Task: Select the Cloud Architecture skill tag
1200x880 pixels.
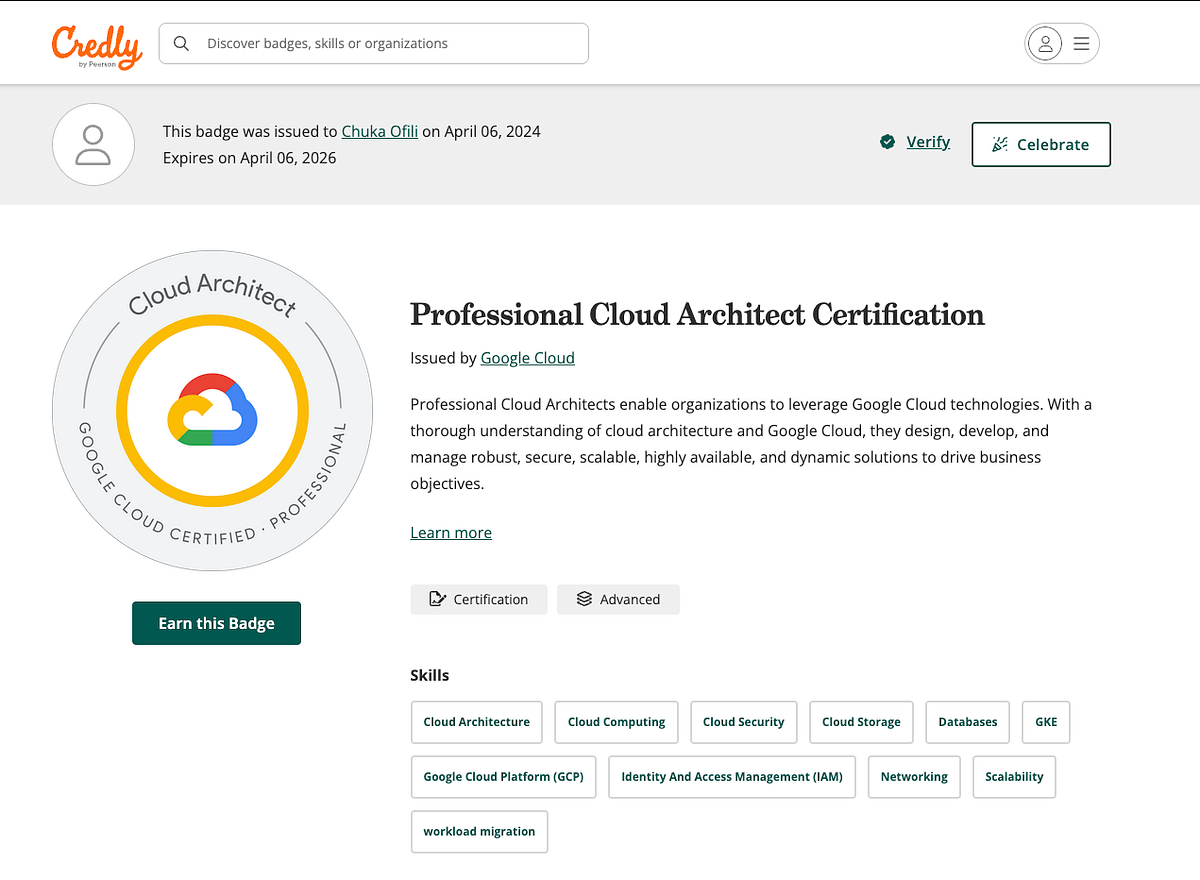Action: [477, 722]
